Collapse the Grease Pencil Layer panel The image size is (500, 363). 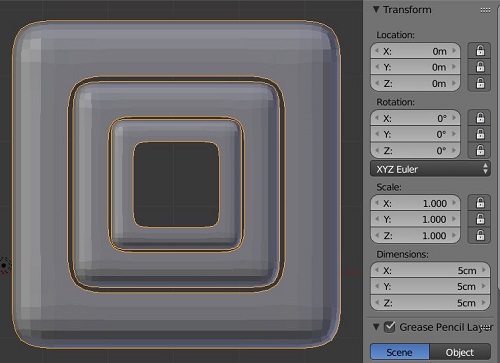376,327
